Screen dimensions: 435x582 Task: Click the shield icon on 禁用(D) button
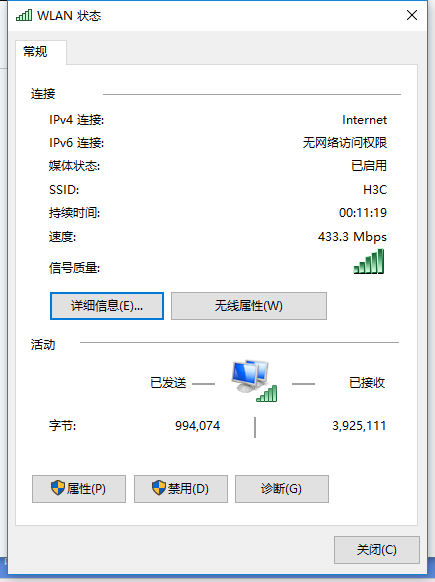159,488
